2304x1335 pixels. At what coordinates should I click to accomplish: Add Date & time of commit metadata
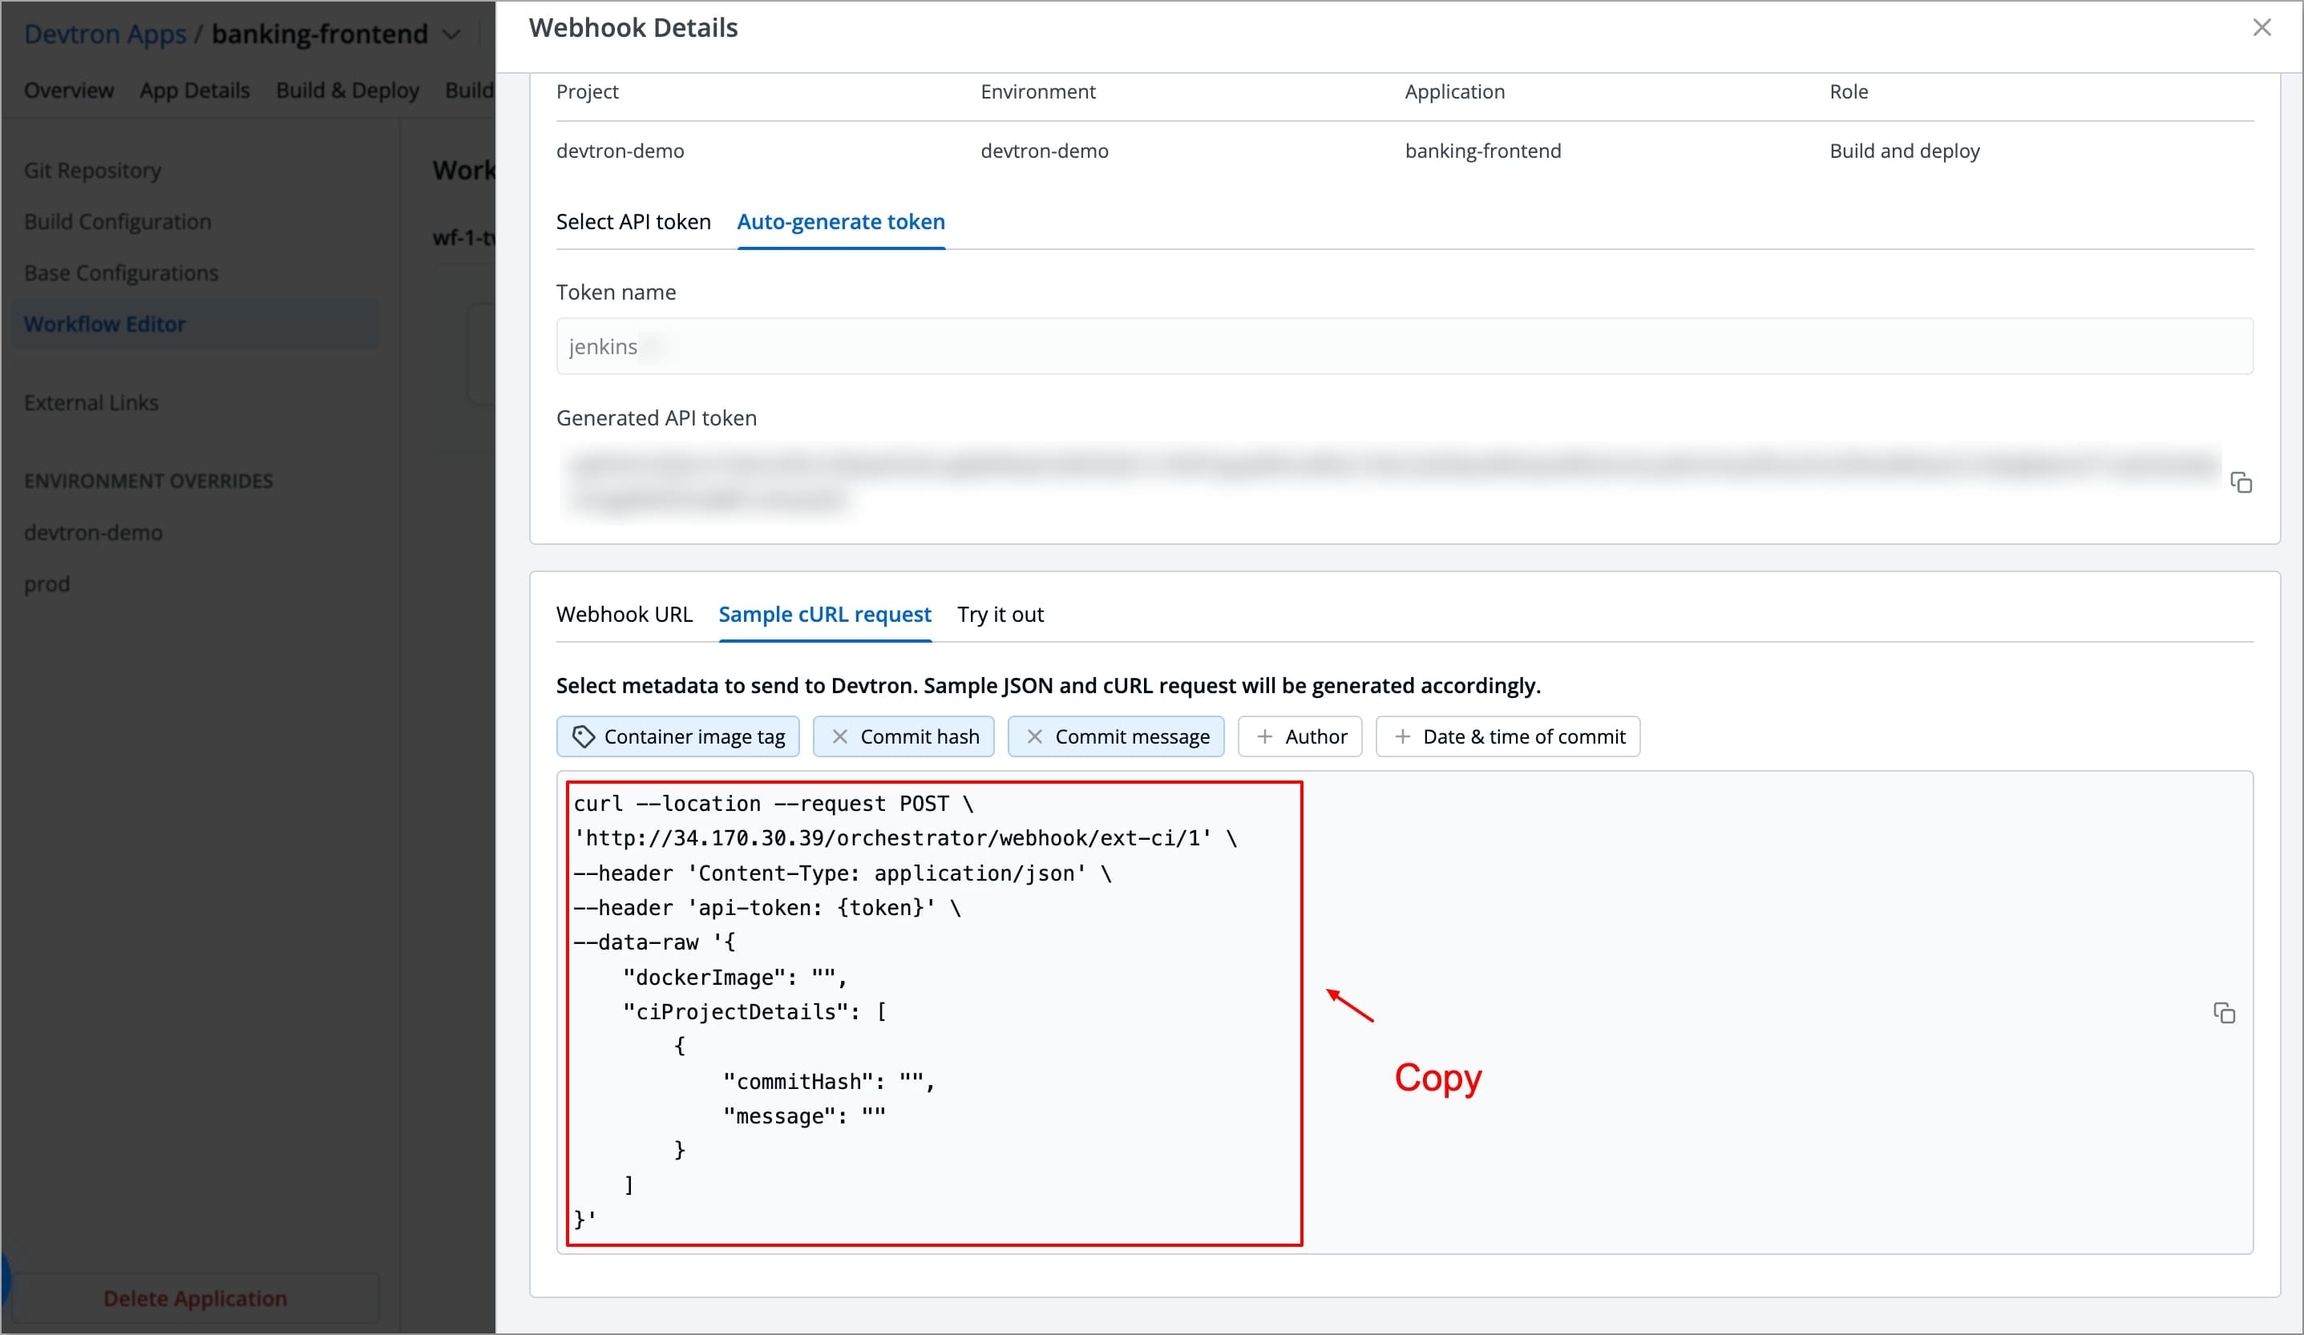coord(1508,737)
